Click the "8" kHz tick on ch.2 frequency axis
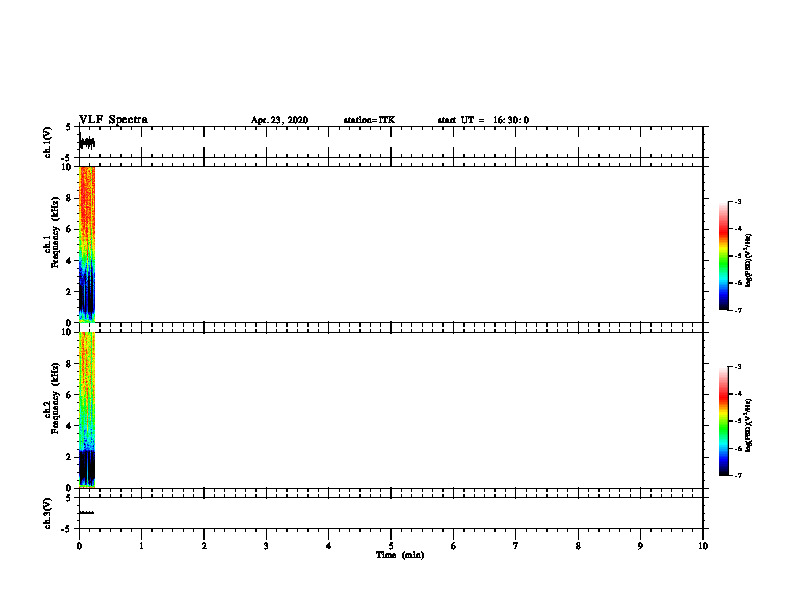792x612 pixels. 69,364
